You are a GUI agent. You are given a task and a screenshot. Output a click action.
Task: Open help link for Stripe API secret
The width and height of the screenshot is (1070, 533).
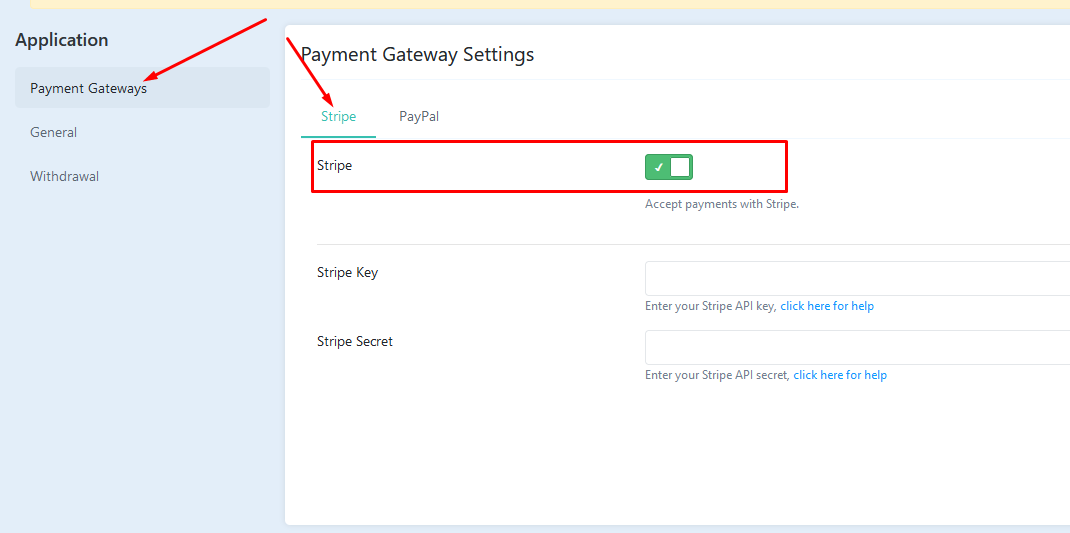(x=840, y=375)
